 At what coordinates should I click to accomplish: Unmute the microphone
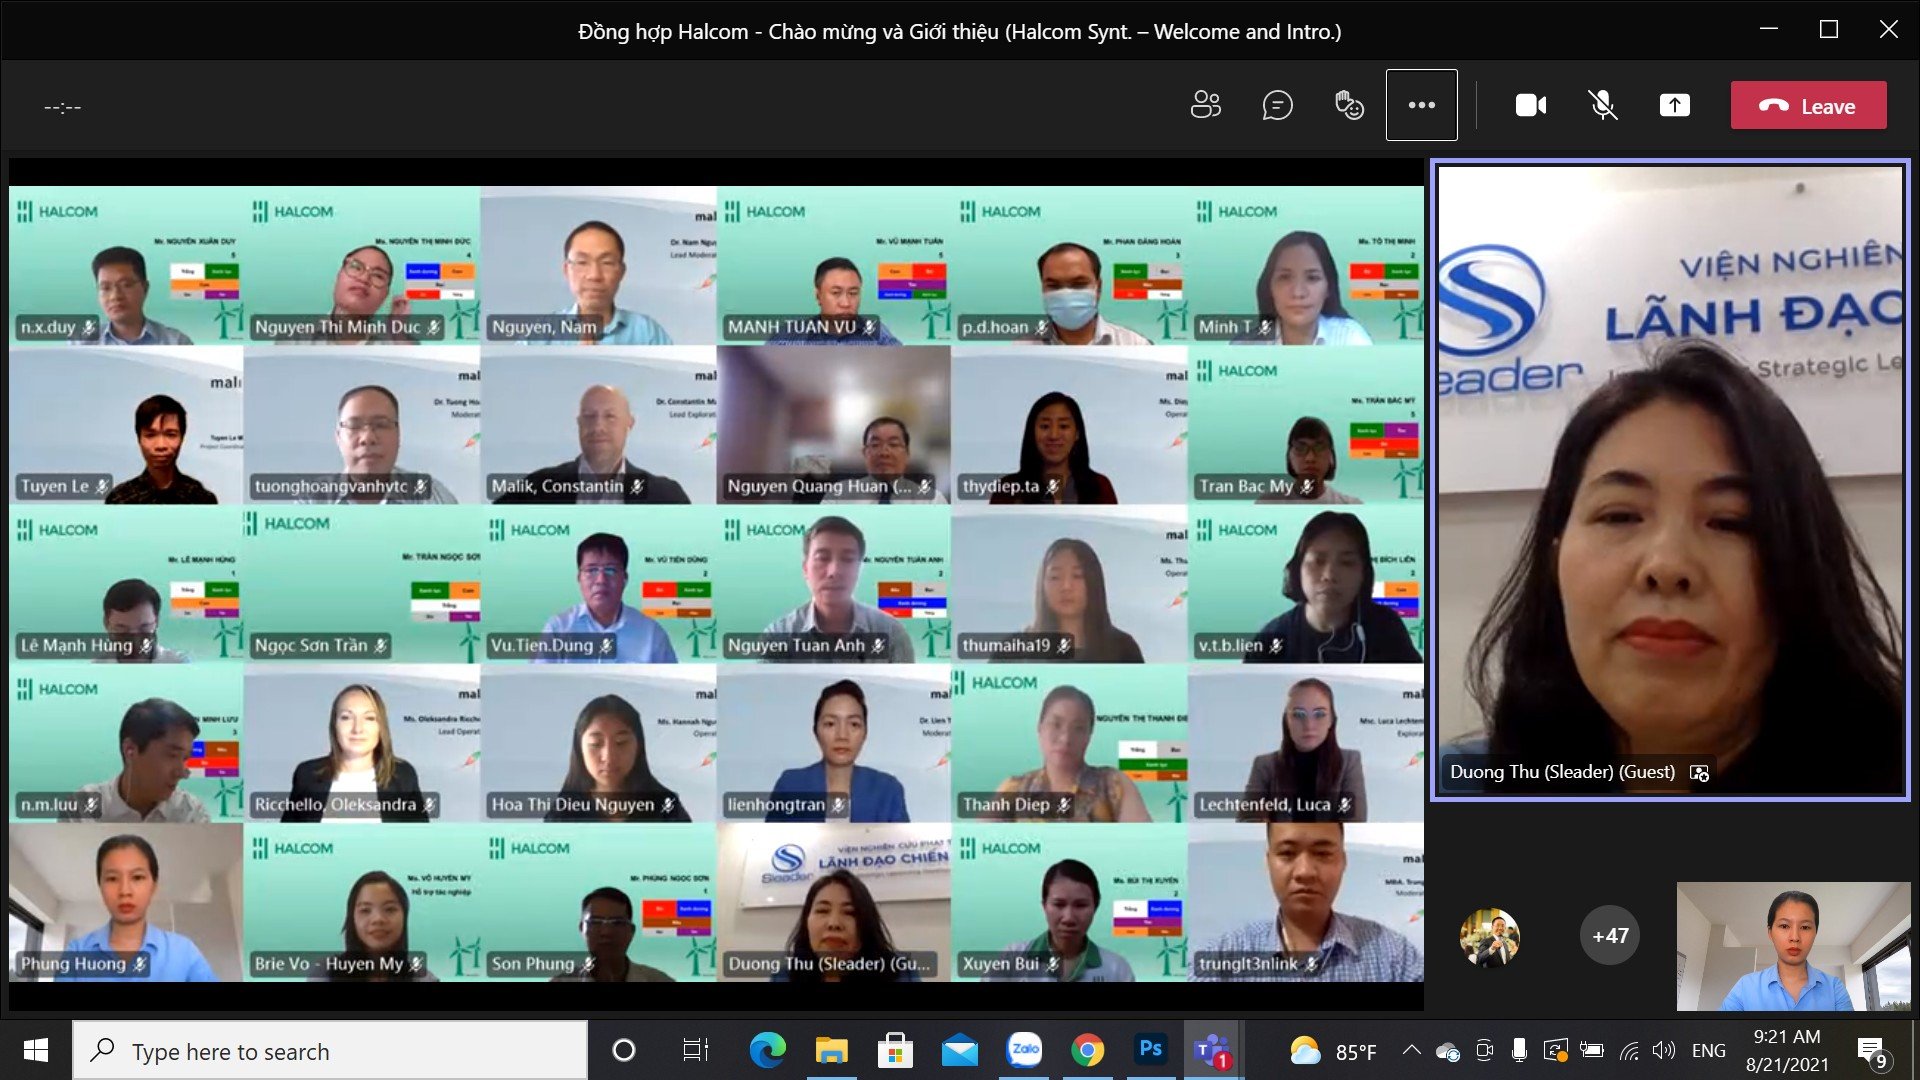pyautogui.click(x=1603, y=105)
